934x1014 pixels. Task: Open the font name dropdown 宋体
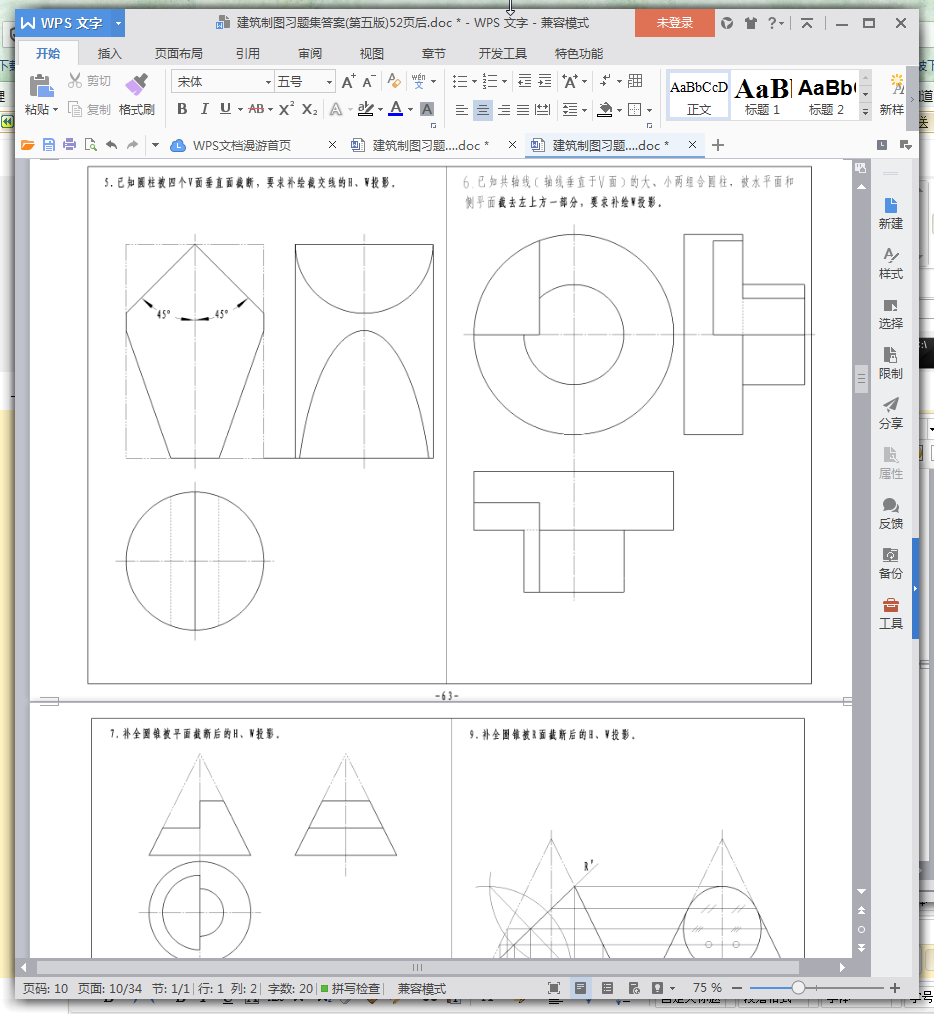pyautogui.click(x=268, y=82)
